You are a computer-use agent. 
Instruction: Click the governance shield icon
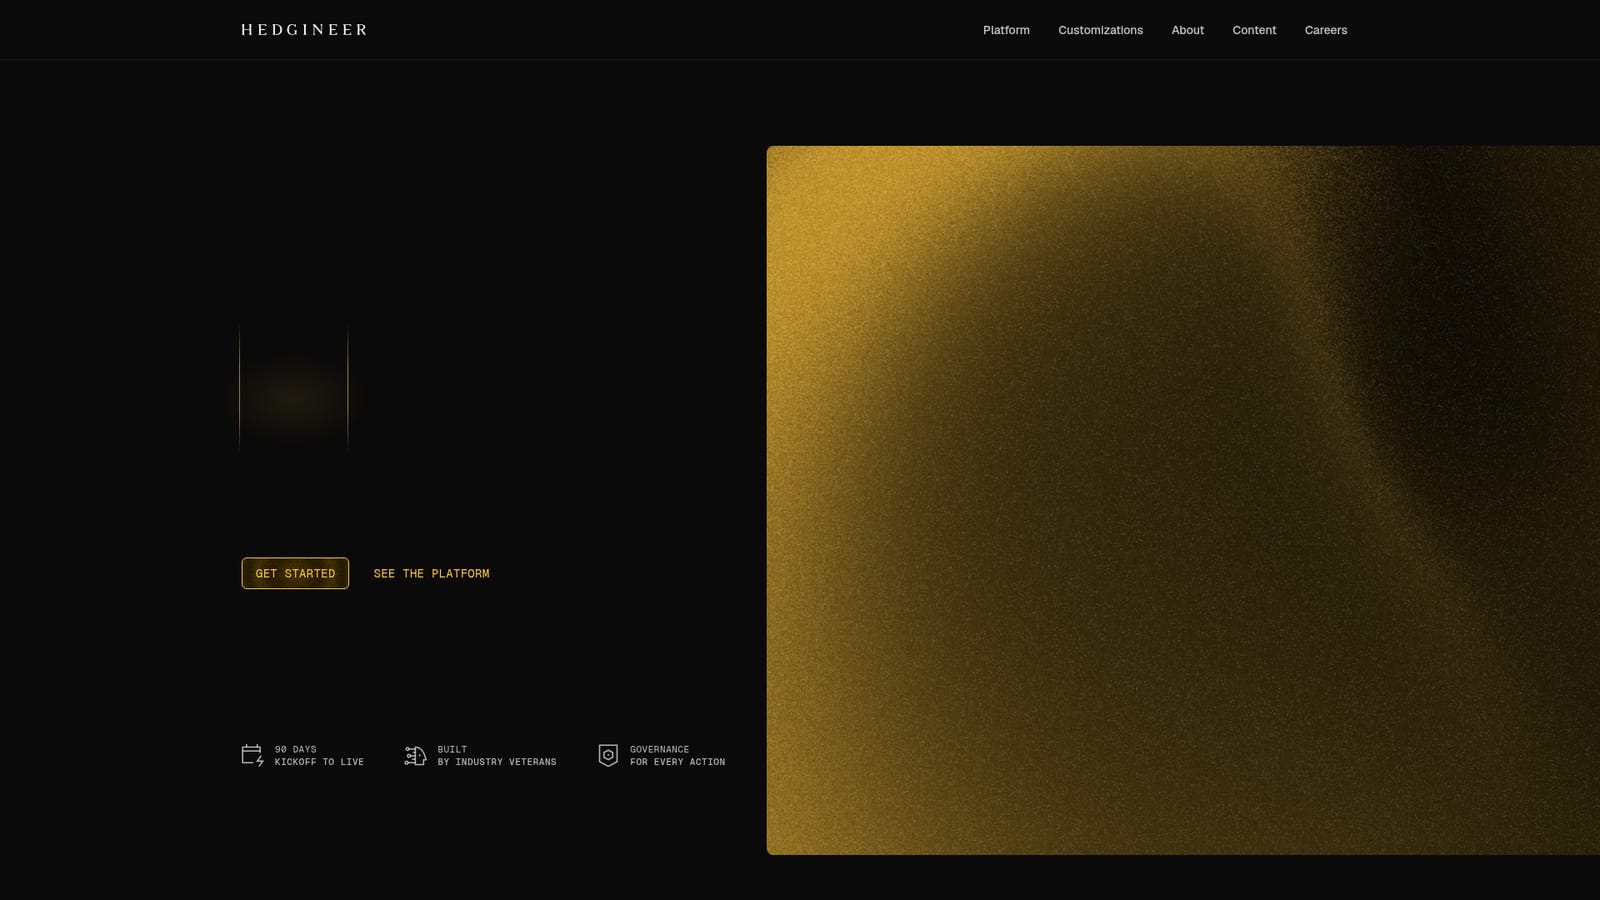(x=608, y=755)
